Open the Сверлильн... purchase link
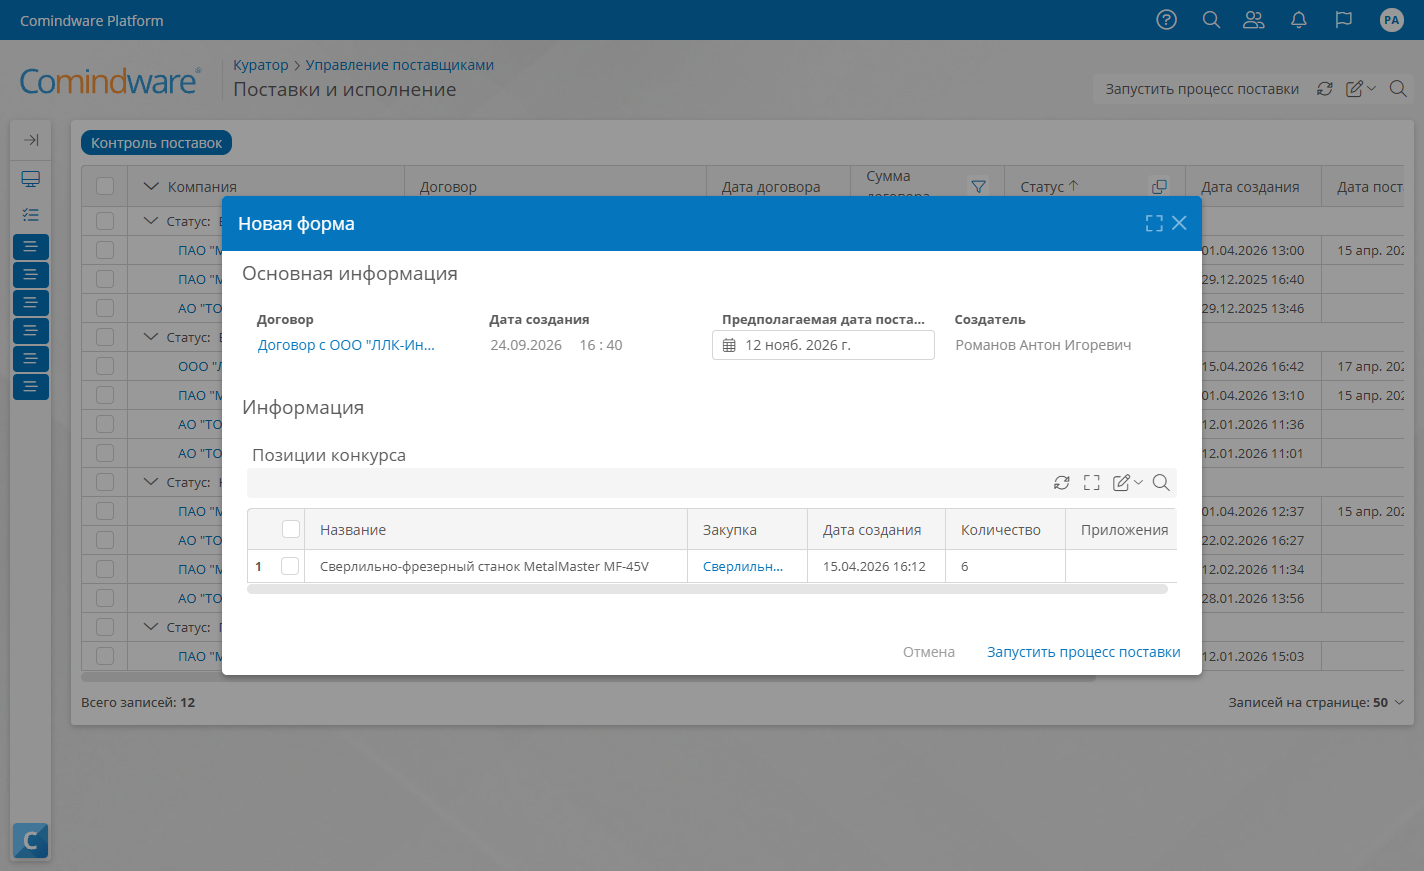The width and height of the screenshot is (1424, 871). click(x=743, y=566)
